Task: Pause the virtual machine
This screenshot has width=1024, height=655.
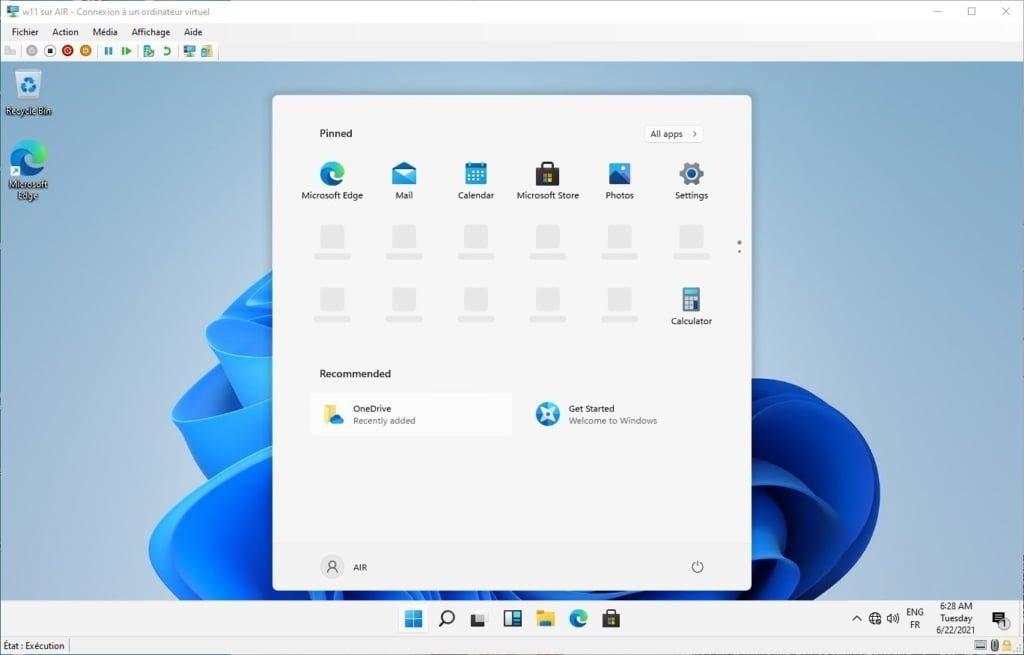Action: 108,51
